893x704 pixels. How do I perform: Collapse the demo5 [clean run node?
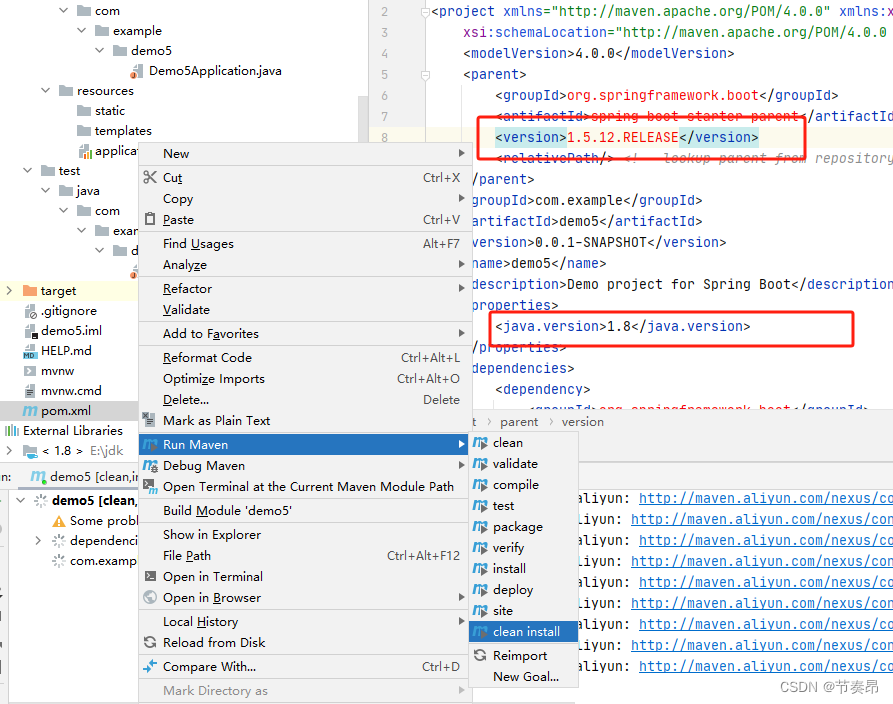point(21,500)
